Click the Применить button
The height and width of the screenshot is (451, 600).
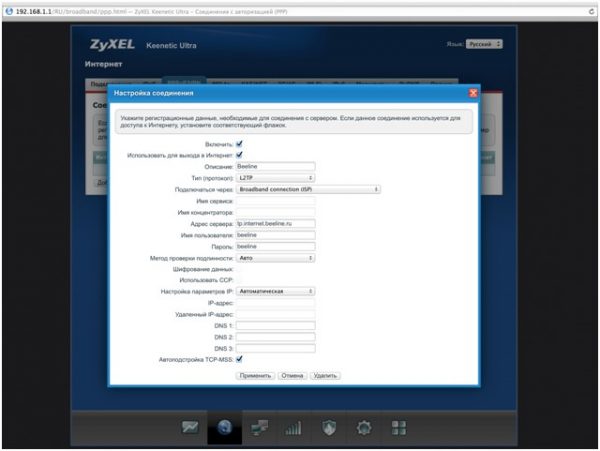255,376
